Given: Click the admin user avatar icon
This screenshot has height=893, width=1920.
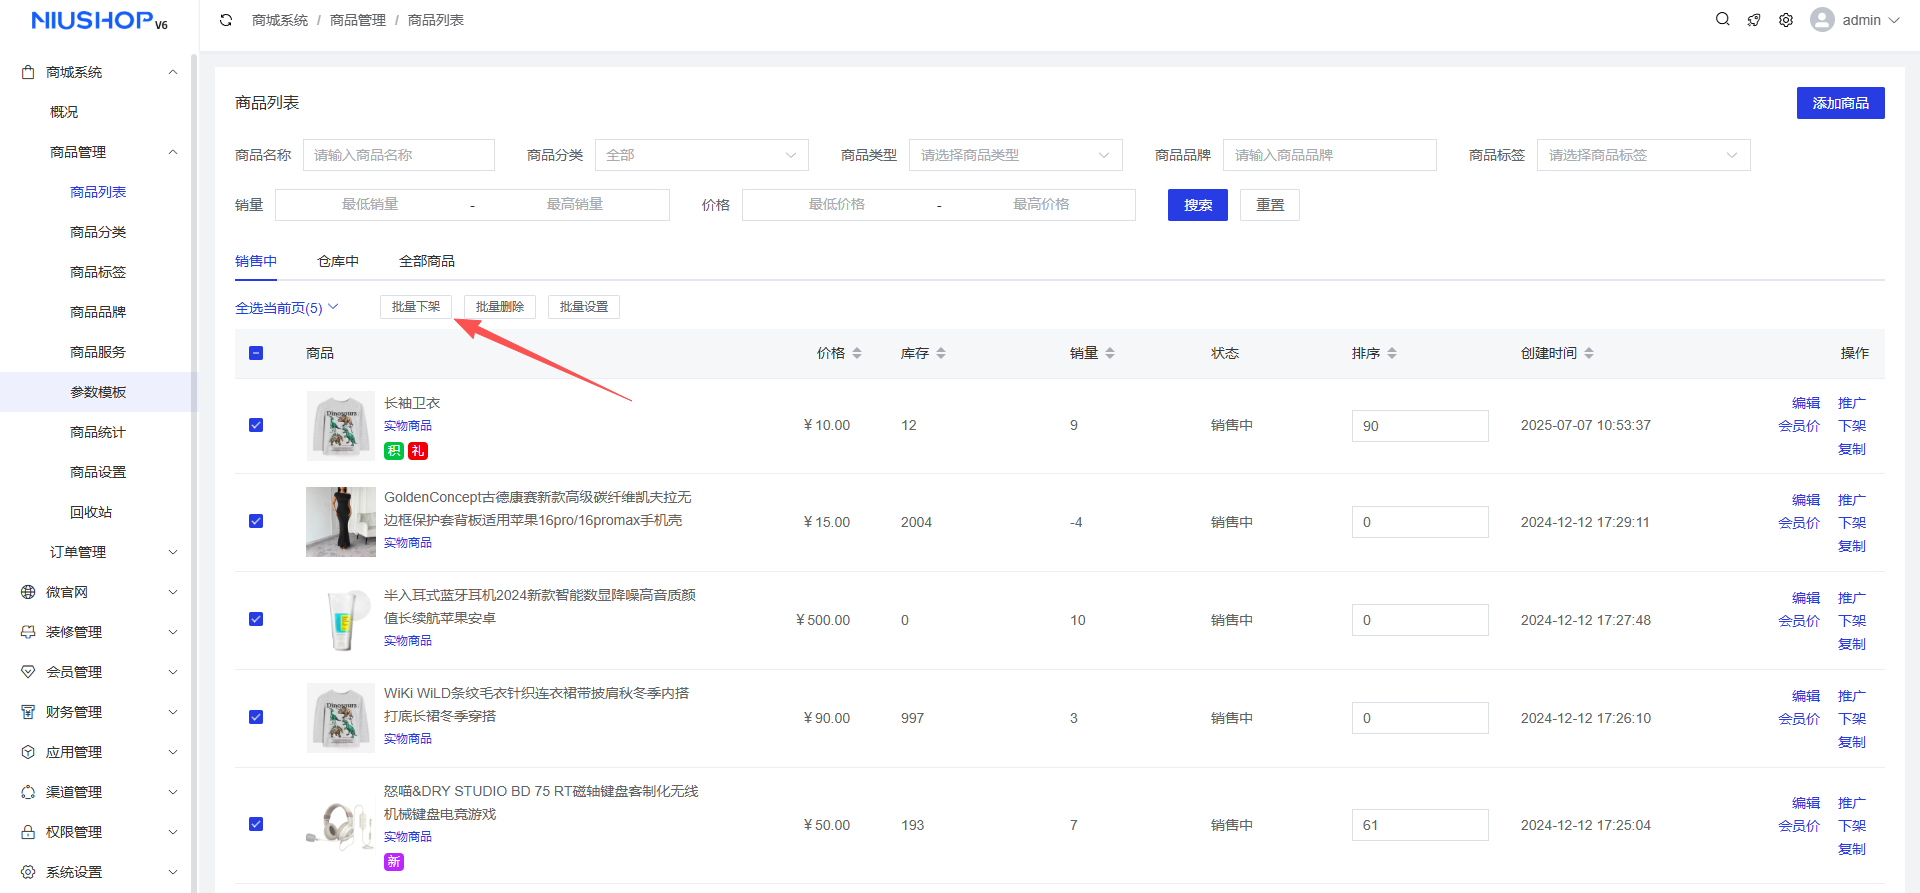Looking at the screenshot, I should tap(1822, 20).
